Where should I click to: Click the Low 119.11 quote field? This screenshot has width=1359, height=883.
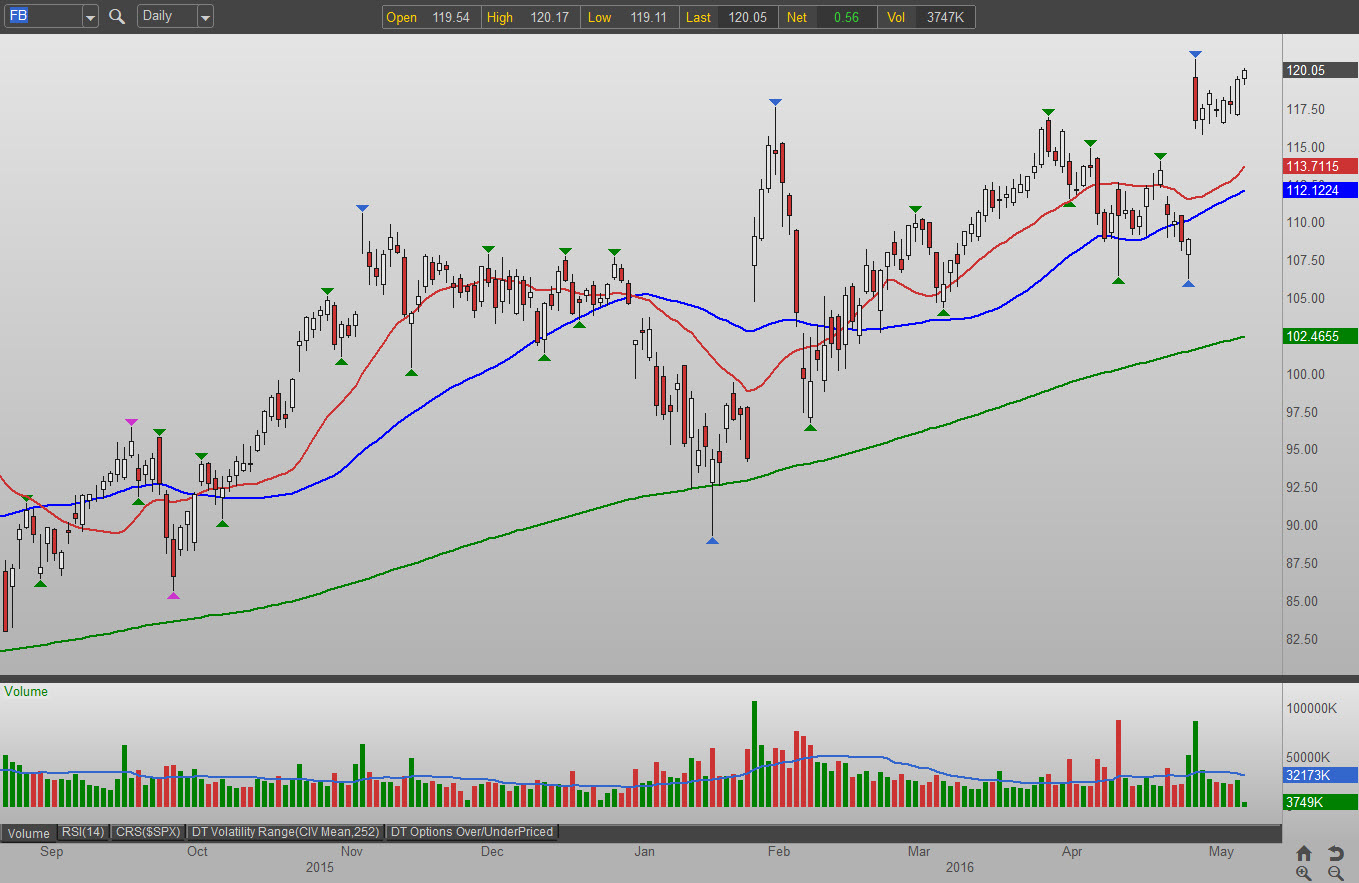[629, 17]
